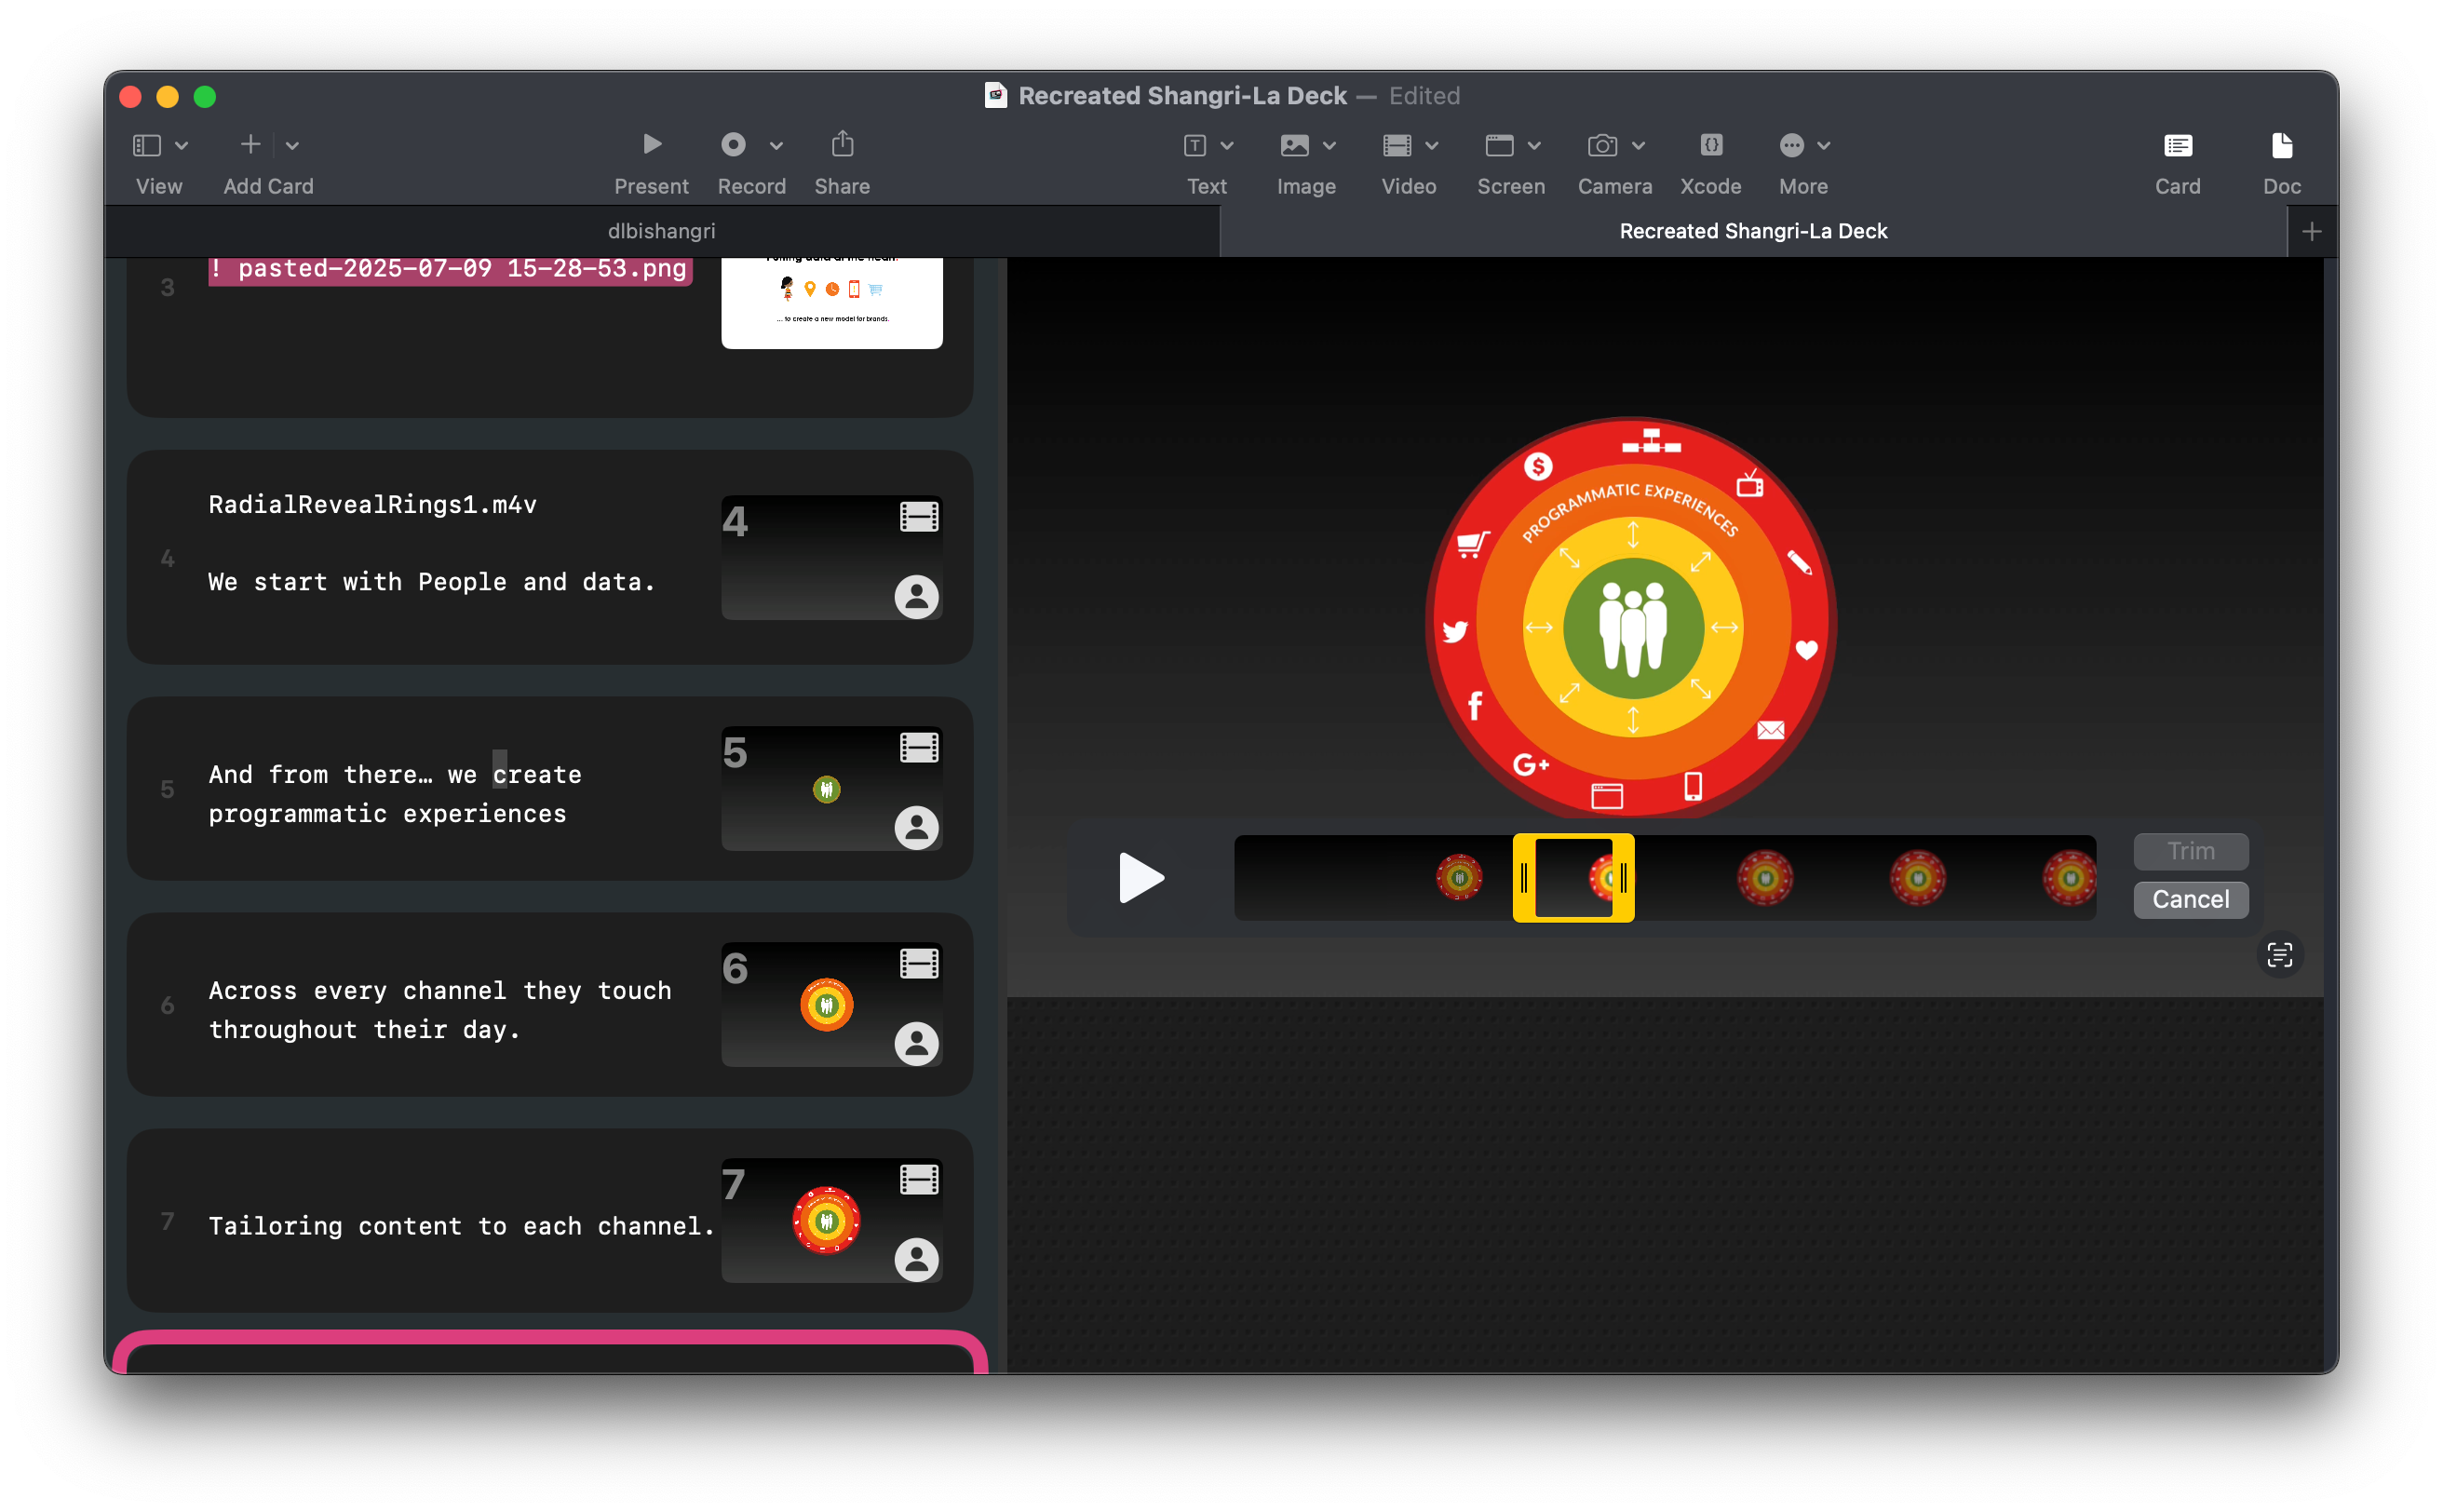The height and width of the screenshot is (1512, 2443).
Task: Click 'And from there… we create' line
Action: click(395, 774)
